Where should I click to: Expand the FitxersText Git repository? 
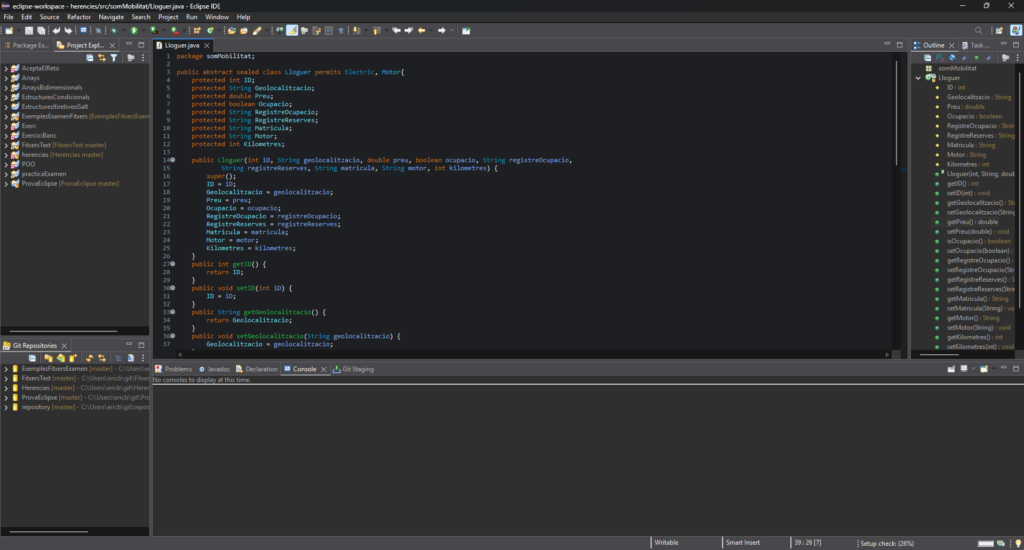(6, 379)
